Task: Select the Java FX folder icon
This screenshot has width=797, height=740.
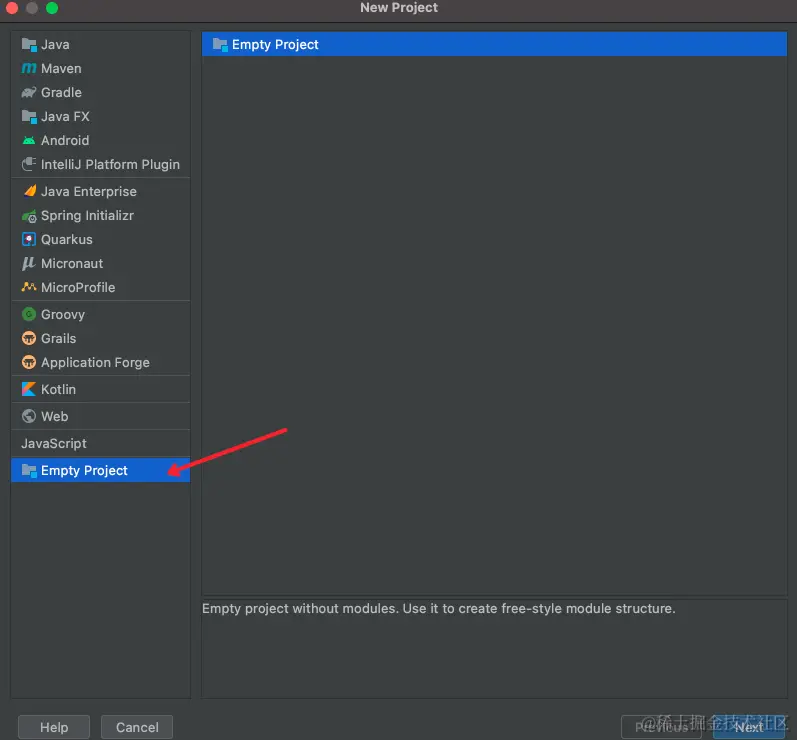Action: (29, 116)
